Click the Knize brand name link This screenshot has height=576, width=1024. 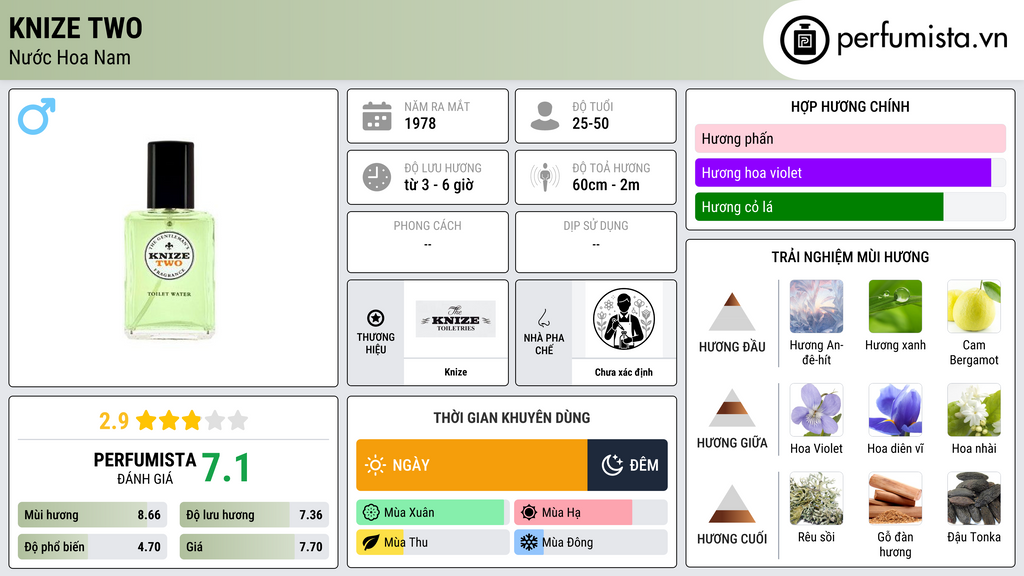[x=456, y=372]
